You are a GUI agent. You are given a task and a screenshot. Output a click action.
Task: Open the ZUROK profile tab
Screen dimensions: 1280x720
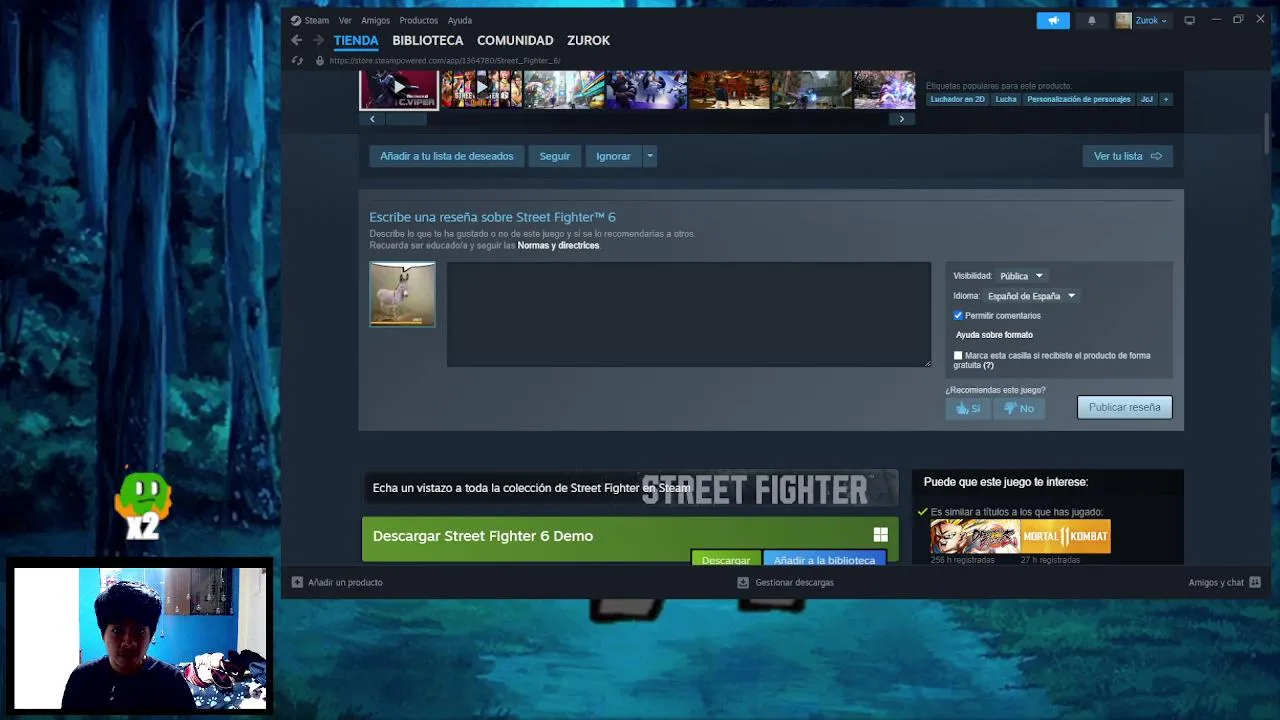[588, 40]
